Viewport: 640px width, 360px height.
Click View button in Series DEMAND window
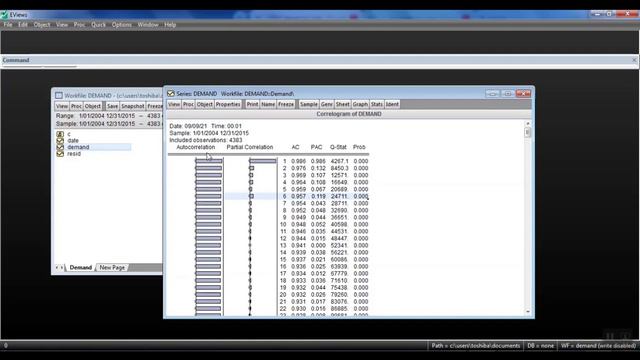point(174,104)
